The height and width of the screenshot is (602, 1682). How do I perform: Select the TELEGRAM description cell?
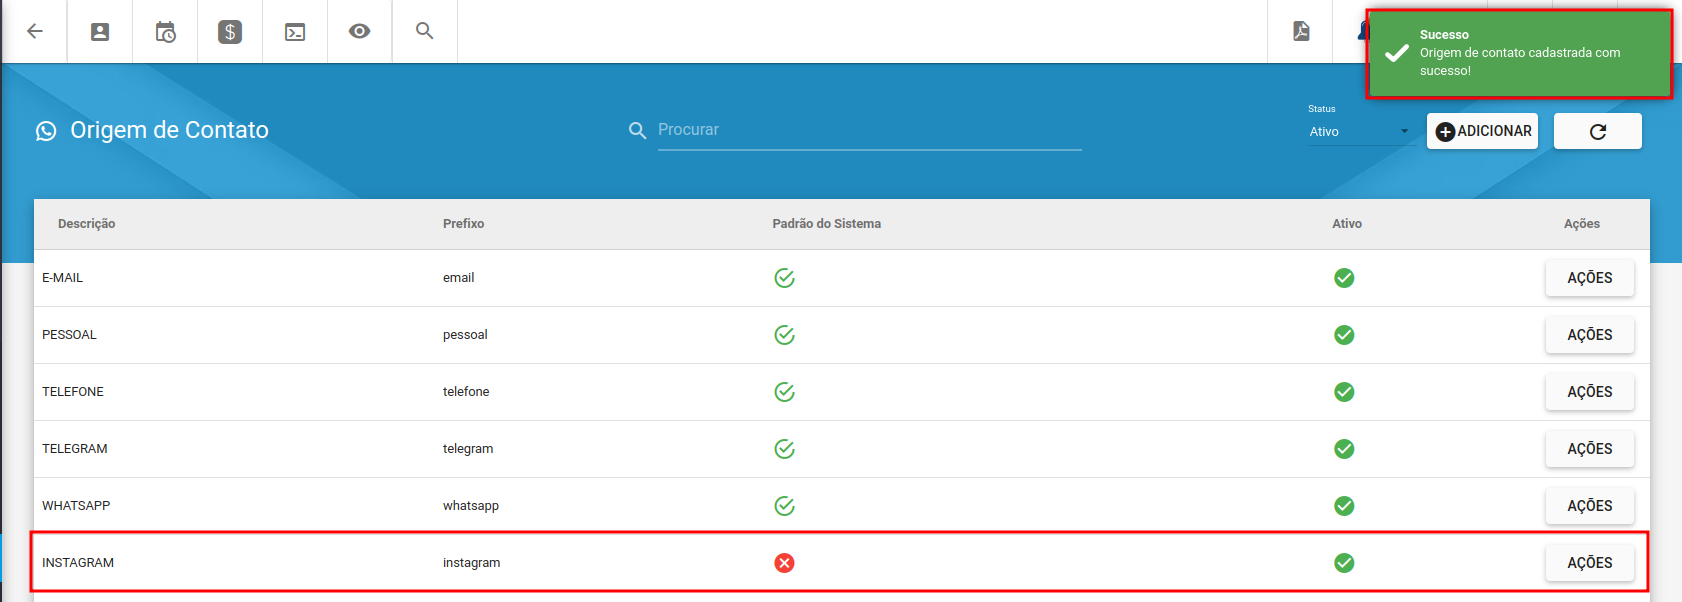pos(75,449)
